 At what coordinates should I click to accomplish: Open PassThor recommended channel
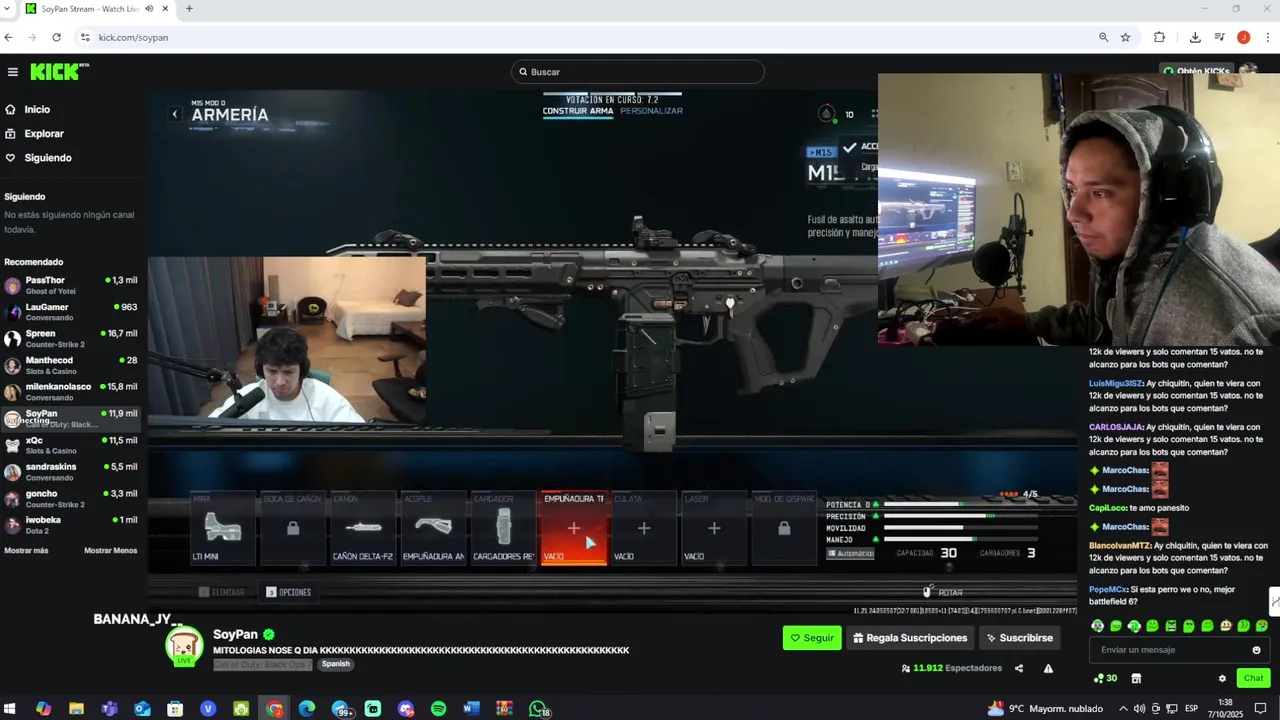pyautogui.click(x=70, y=286)
